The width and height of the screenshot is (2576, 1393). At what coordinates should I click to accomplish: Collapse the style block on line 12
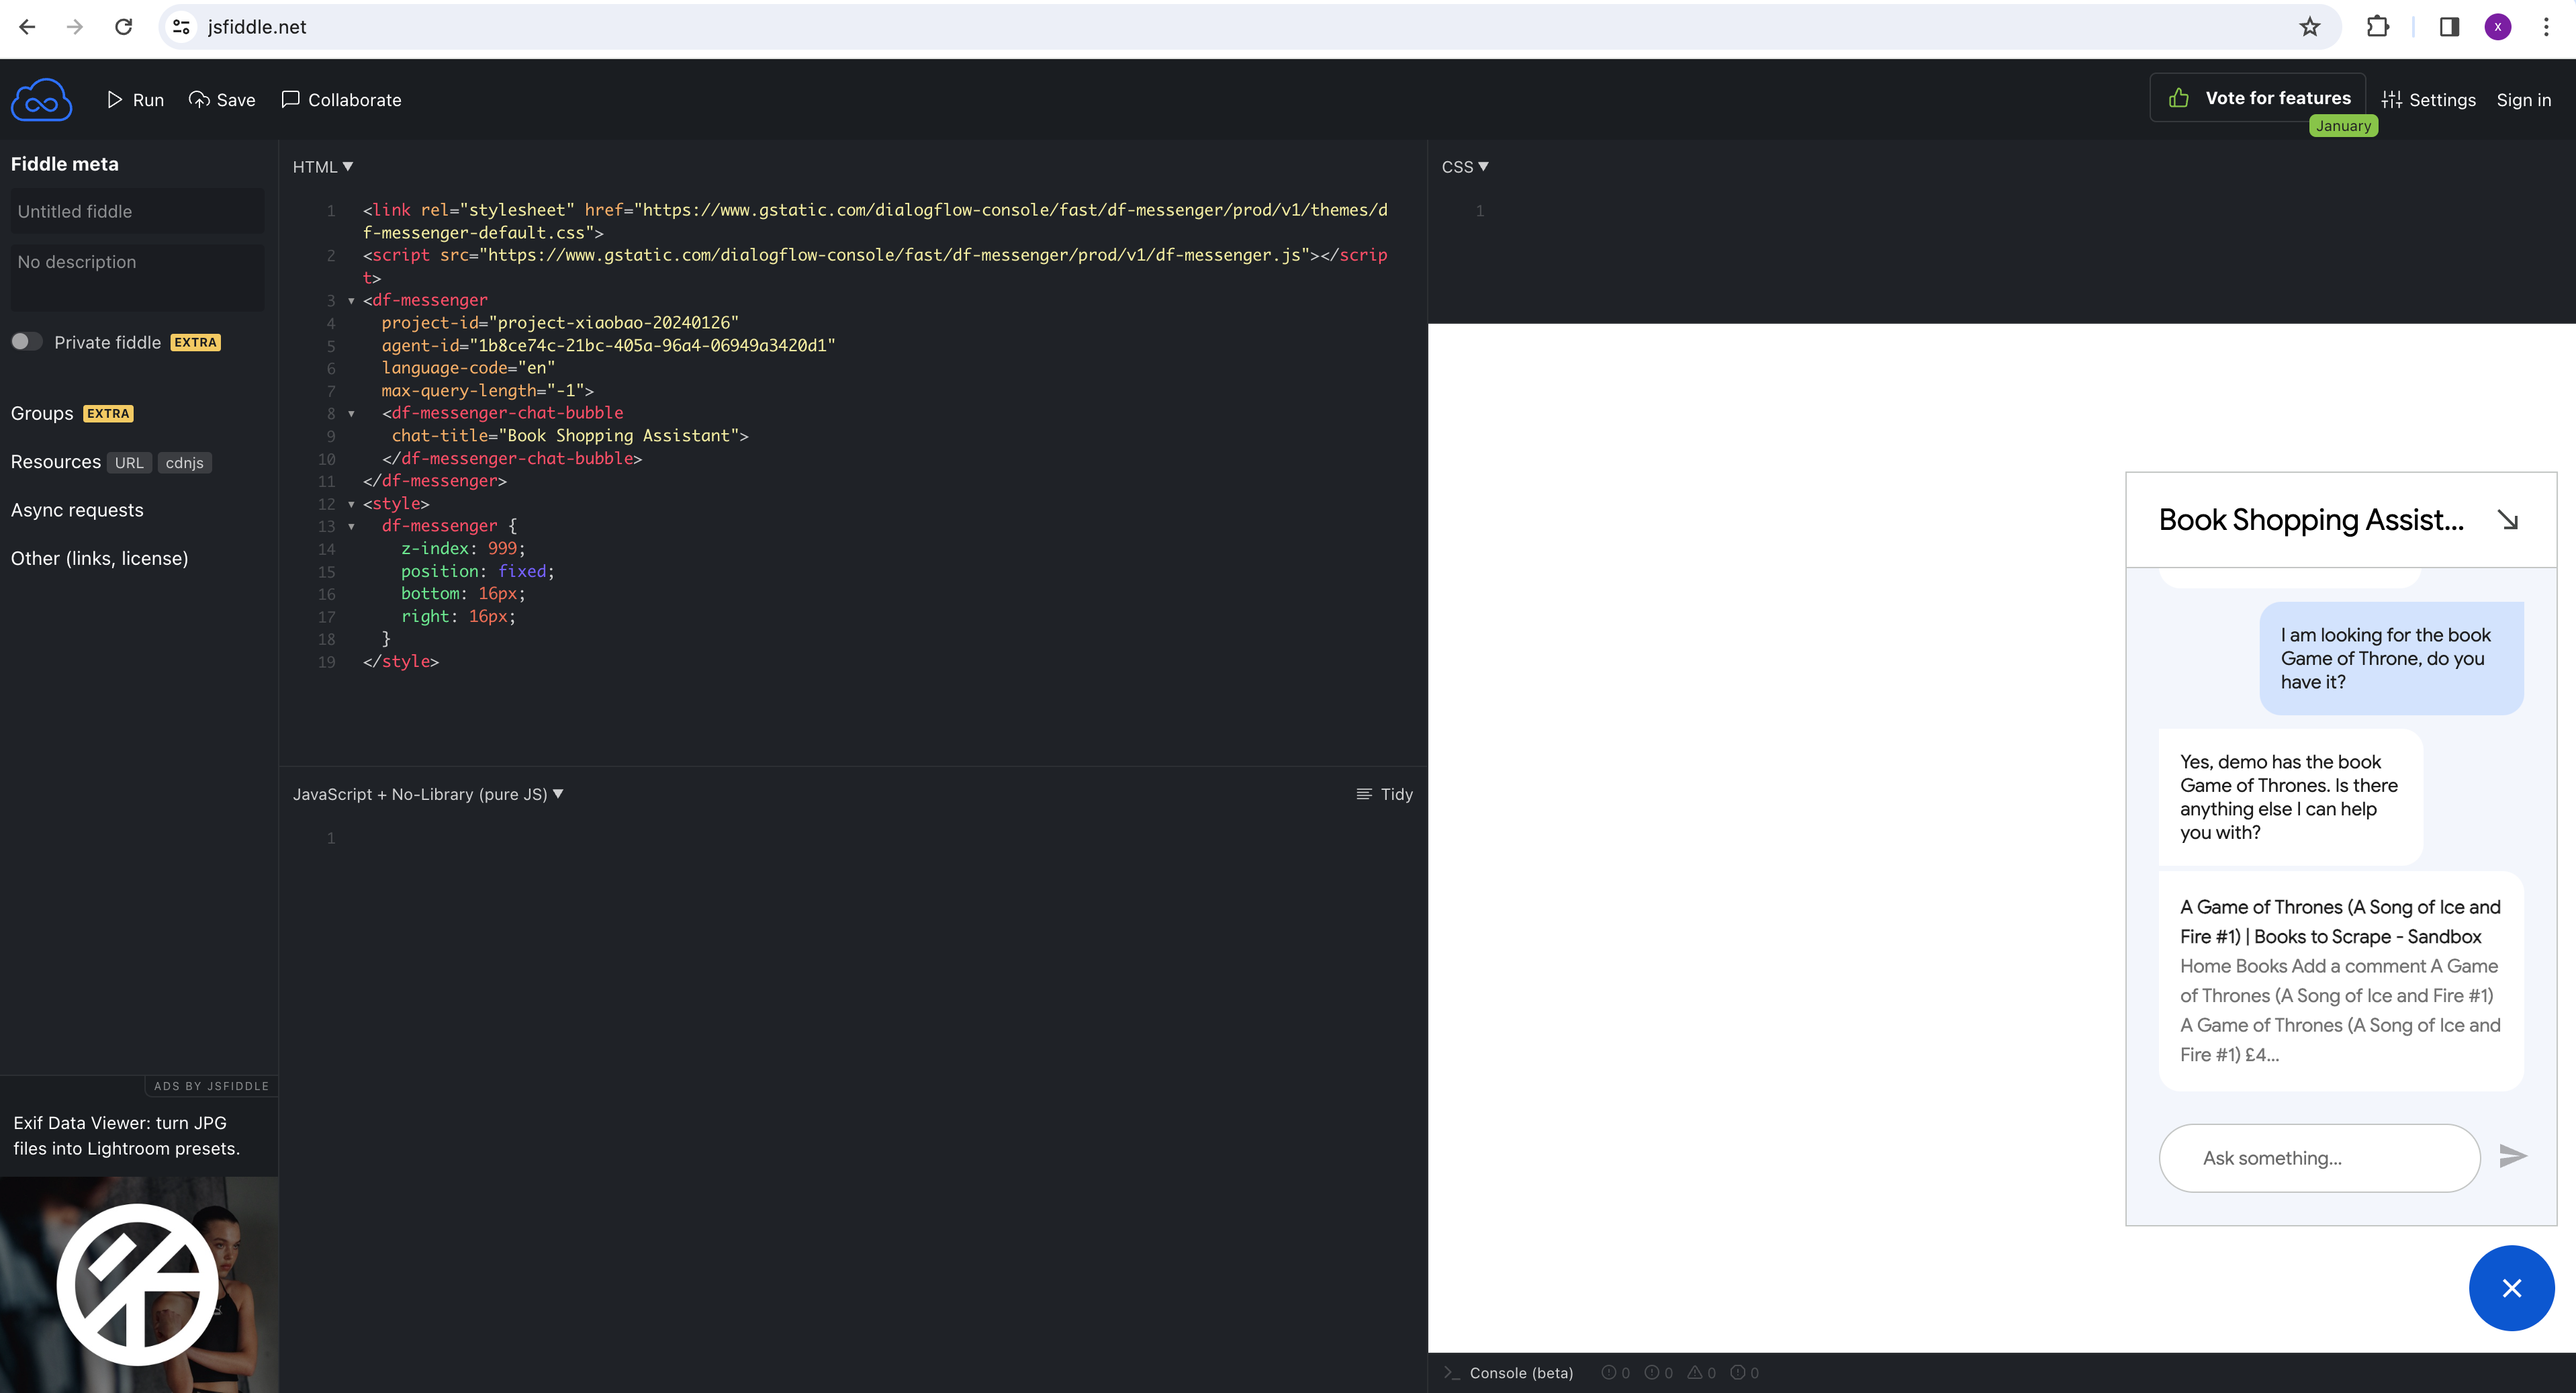351,504
